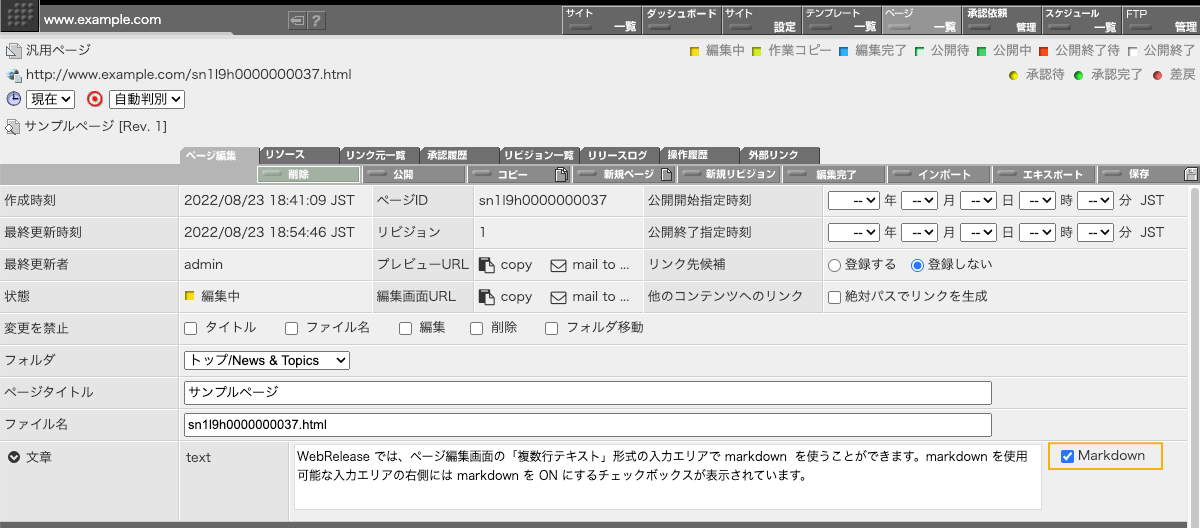Open the 自動判別 dropdown
The width and height of the screenshot is (1200, 528).
[147, 99]
